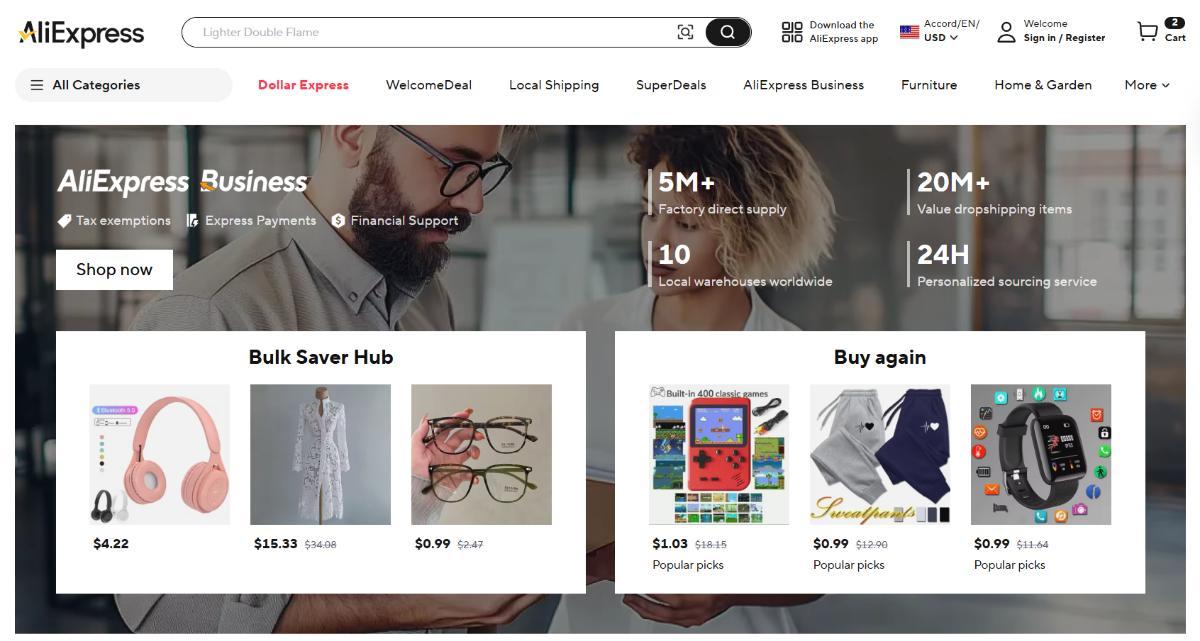Open image search camera icon
The image size is (1200, 641).
point(685,32)
